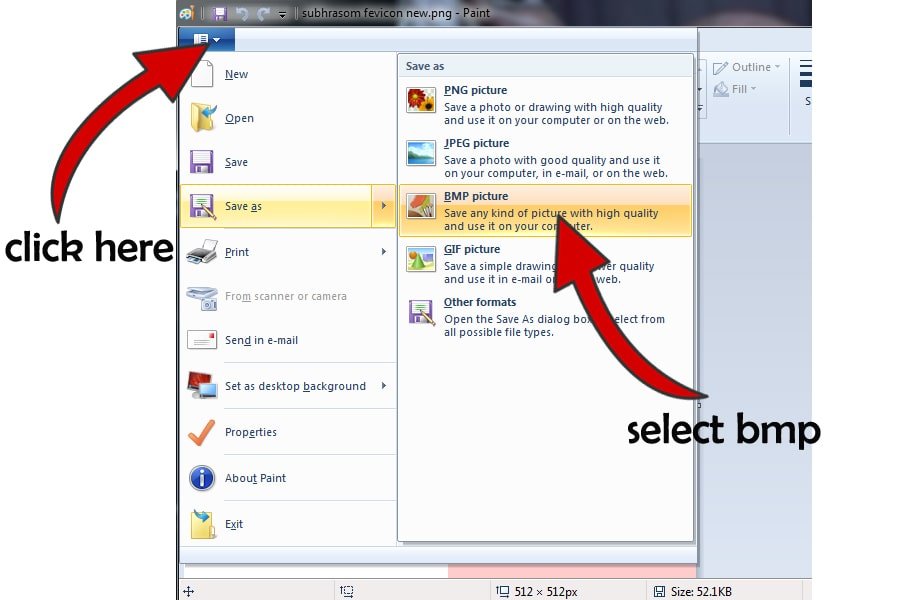This screenshot has width=900, height=600.
Task: Select BMP picture format
Action: click(545, 210)
